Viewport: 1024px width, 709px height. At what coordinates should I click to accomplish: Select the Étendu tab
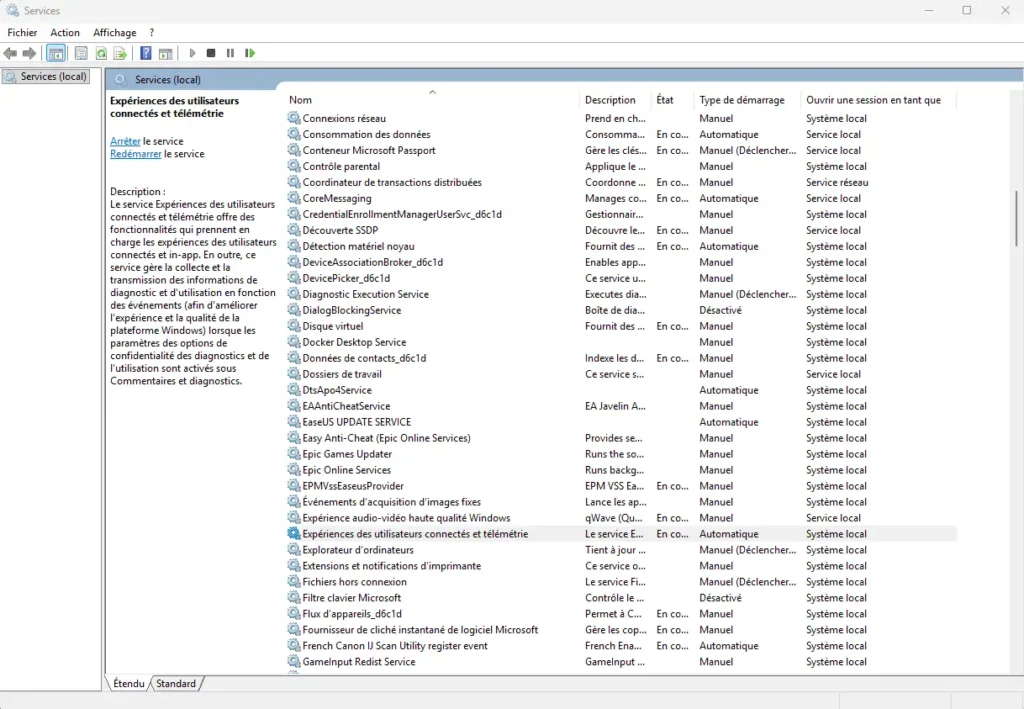pyautogui.click(x=127, y=684)
